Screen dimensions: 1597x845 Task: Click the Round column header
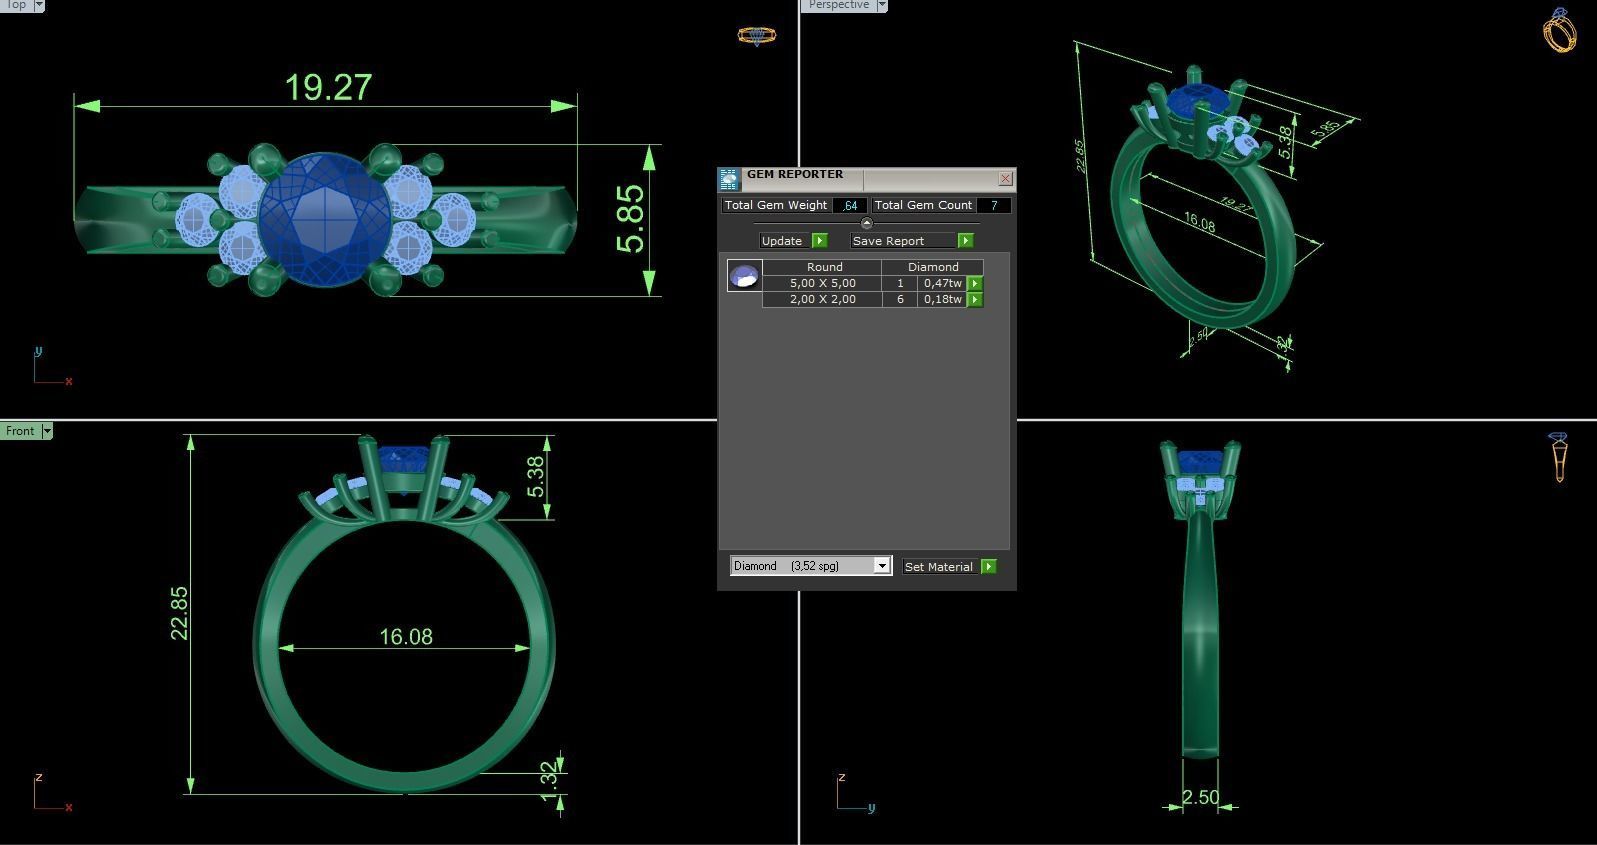pos(823,267)
